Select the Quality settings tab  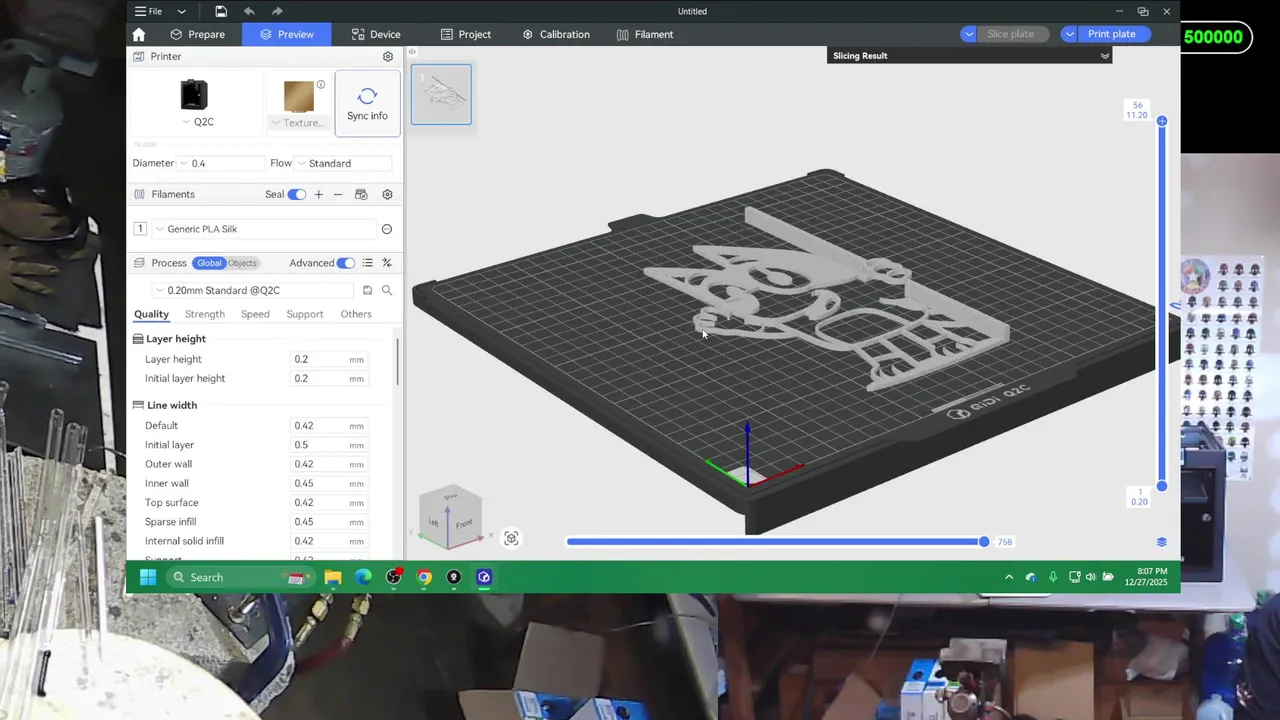(x=152, y=314)
